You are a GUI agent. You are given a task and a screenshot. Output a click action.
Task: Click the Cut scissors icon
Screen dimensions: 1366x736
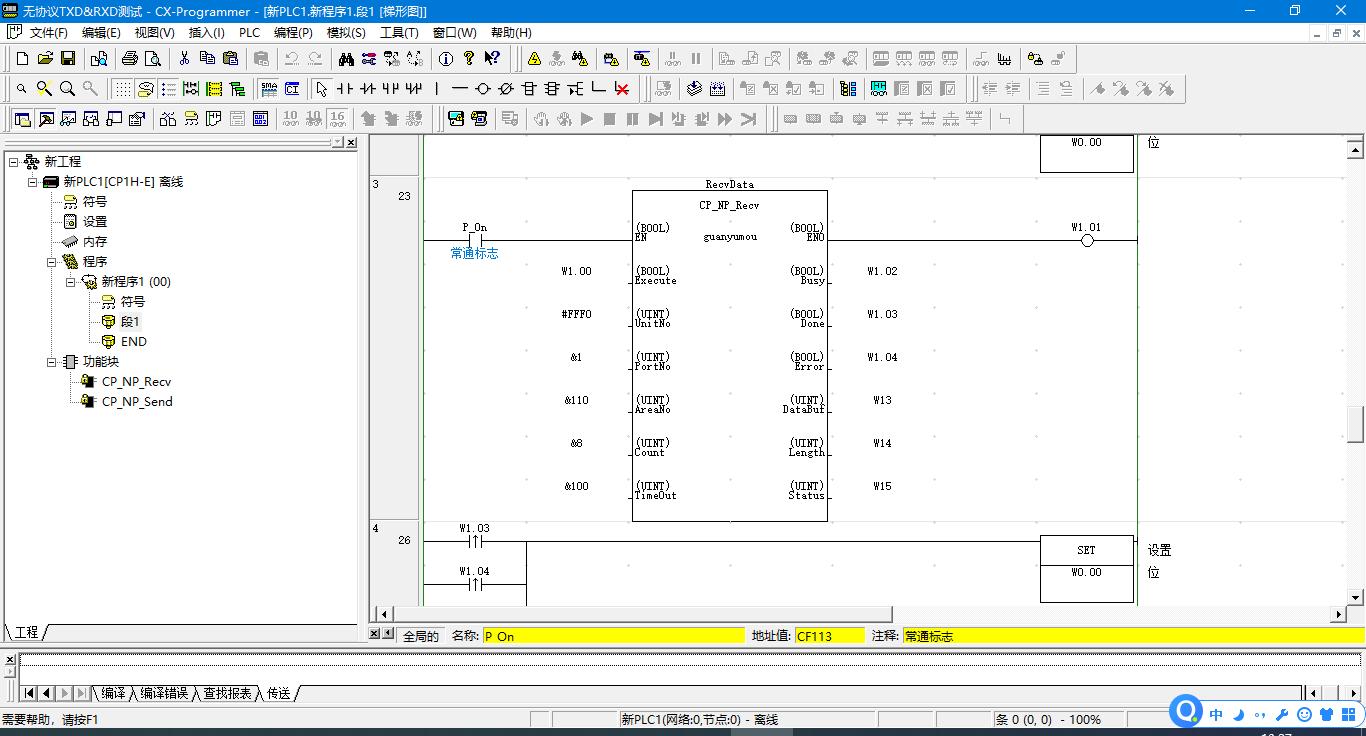coord(184,59)
